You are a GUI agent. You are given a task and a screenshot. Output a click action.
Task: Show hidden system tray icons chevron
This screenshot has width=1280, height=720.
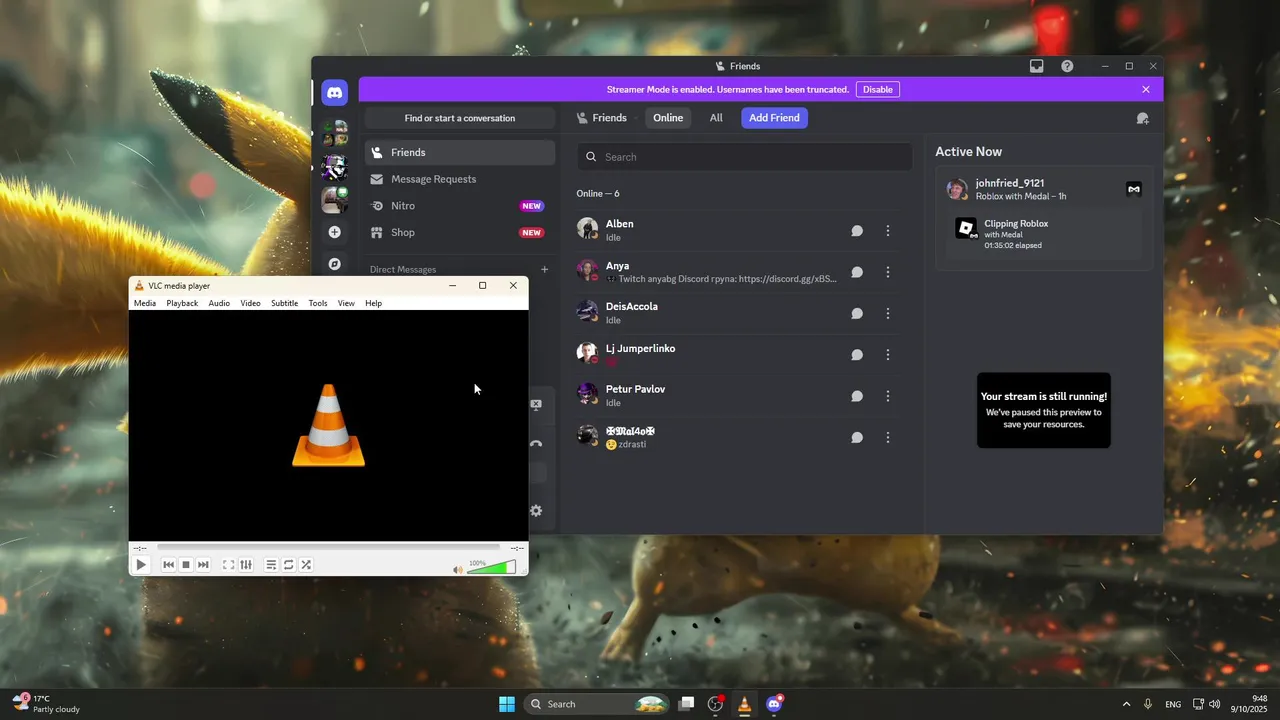click(1126, 704)
